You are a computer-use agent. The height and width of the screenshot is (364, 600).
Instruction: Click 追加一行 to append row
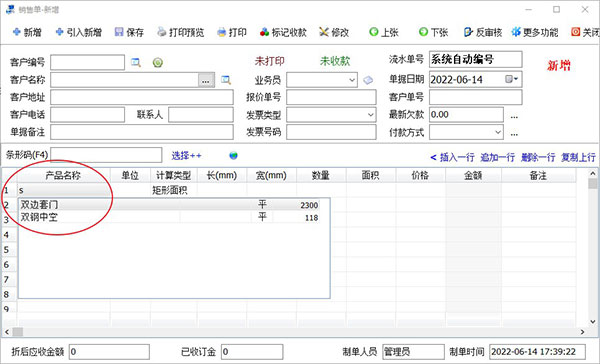[x=497, y=157]
